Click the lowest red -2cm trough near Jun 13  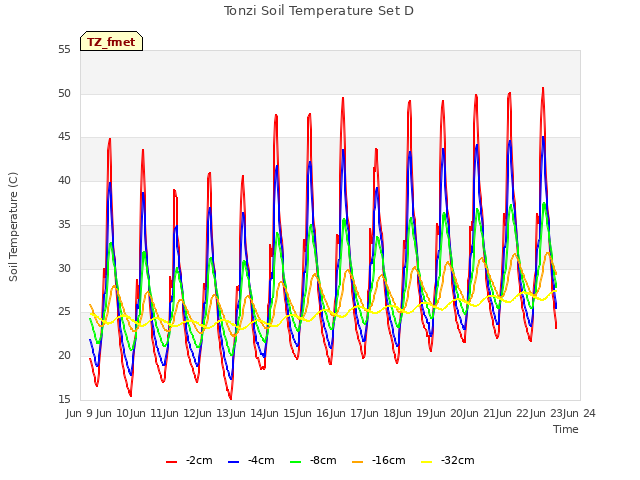(231, 398)
